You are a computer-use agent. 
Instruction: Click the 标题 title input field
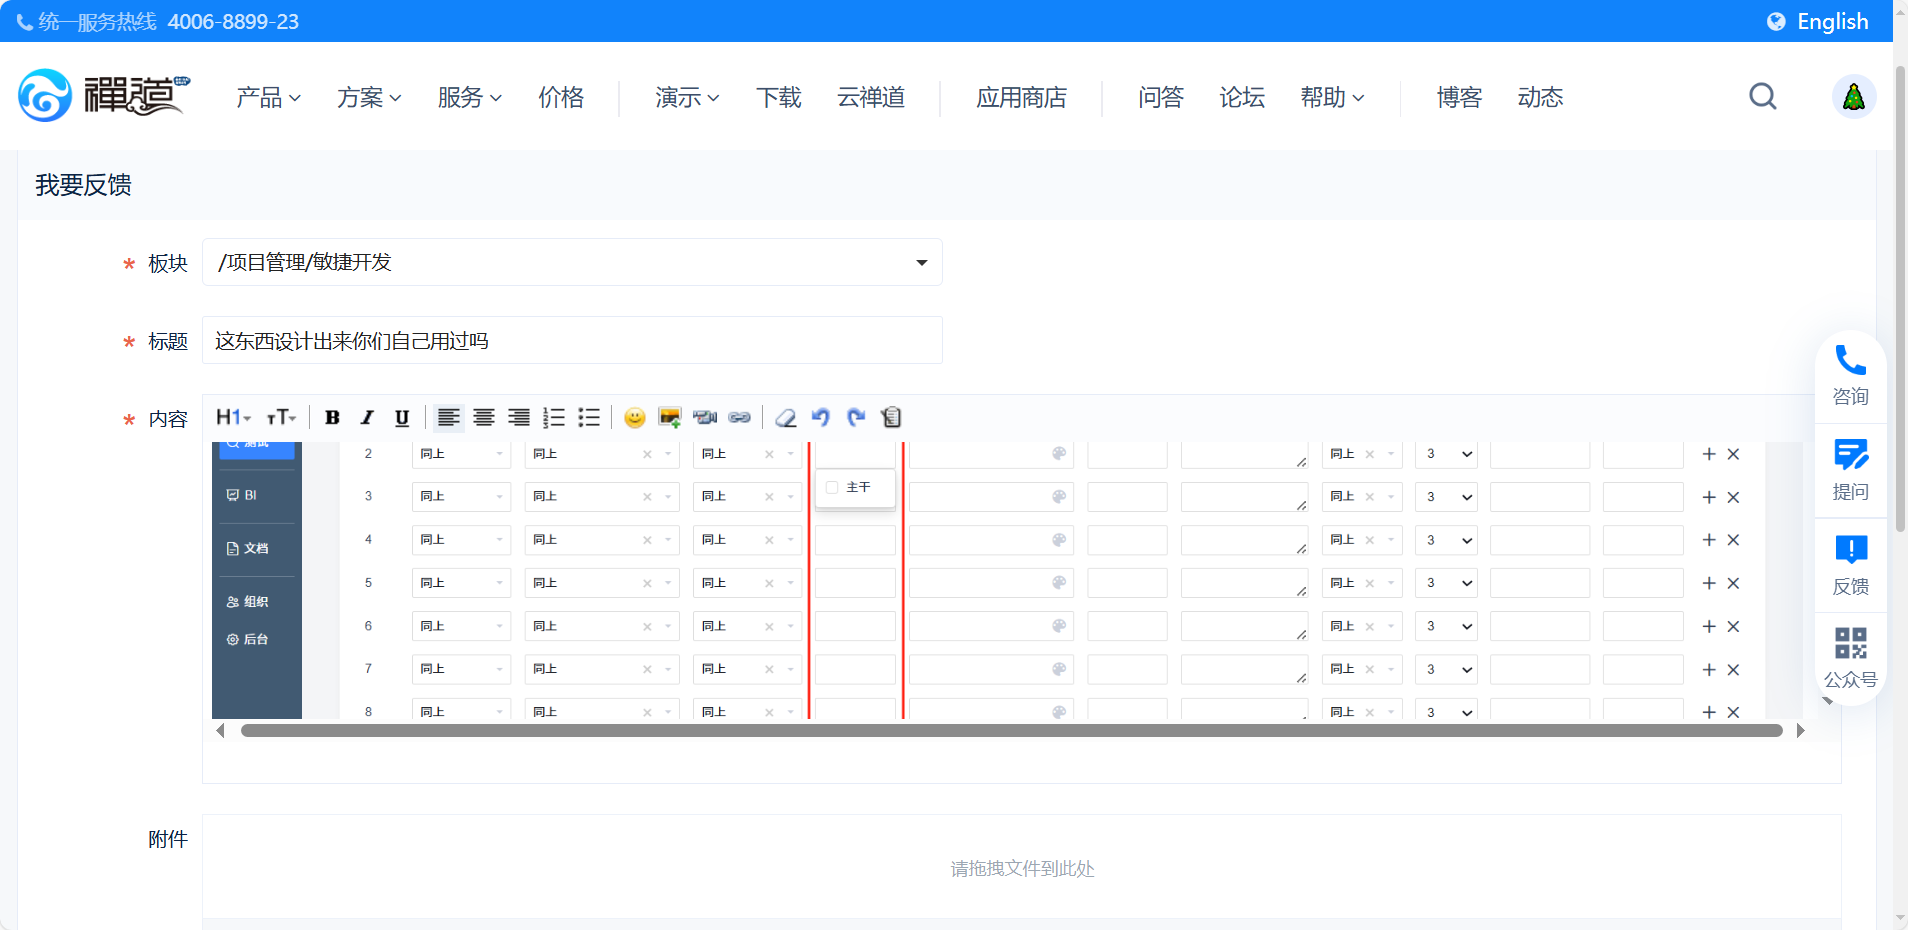coord(572,340)
